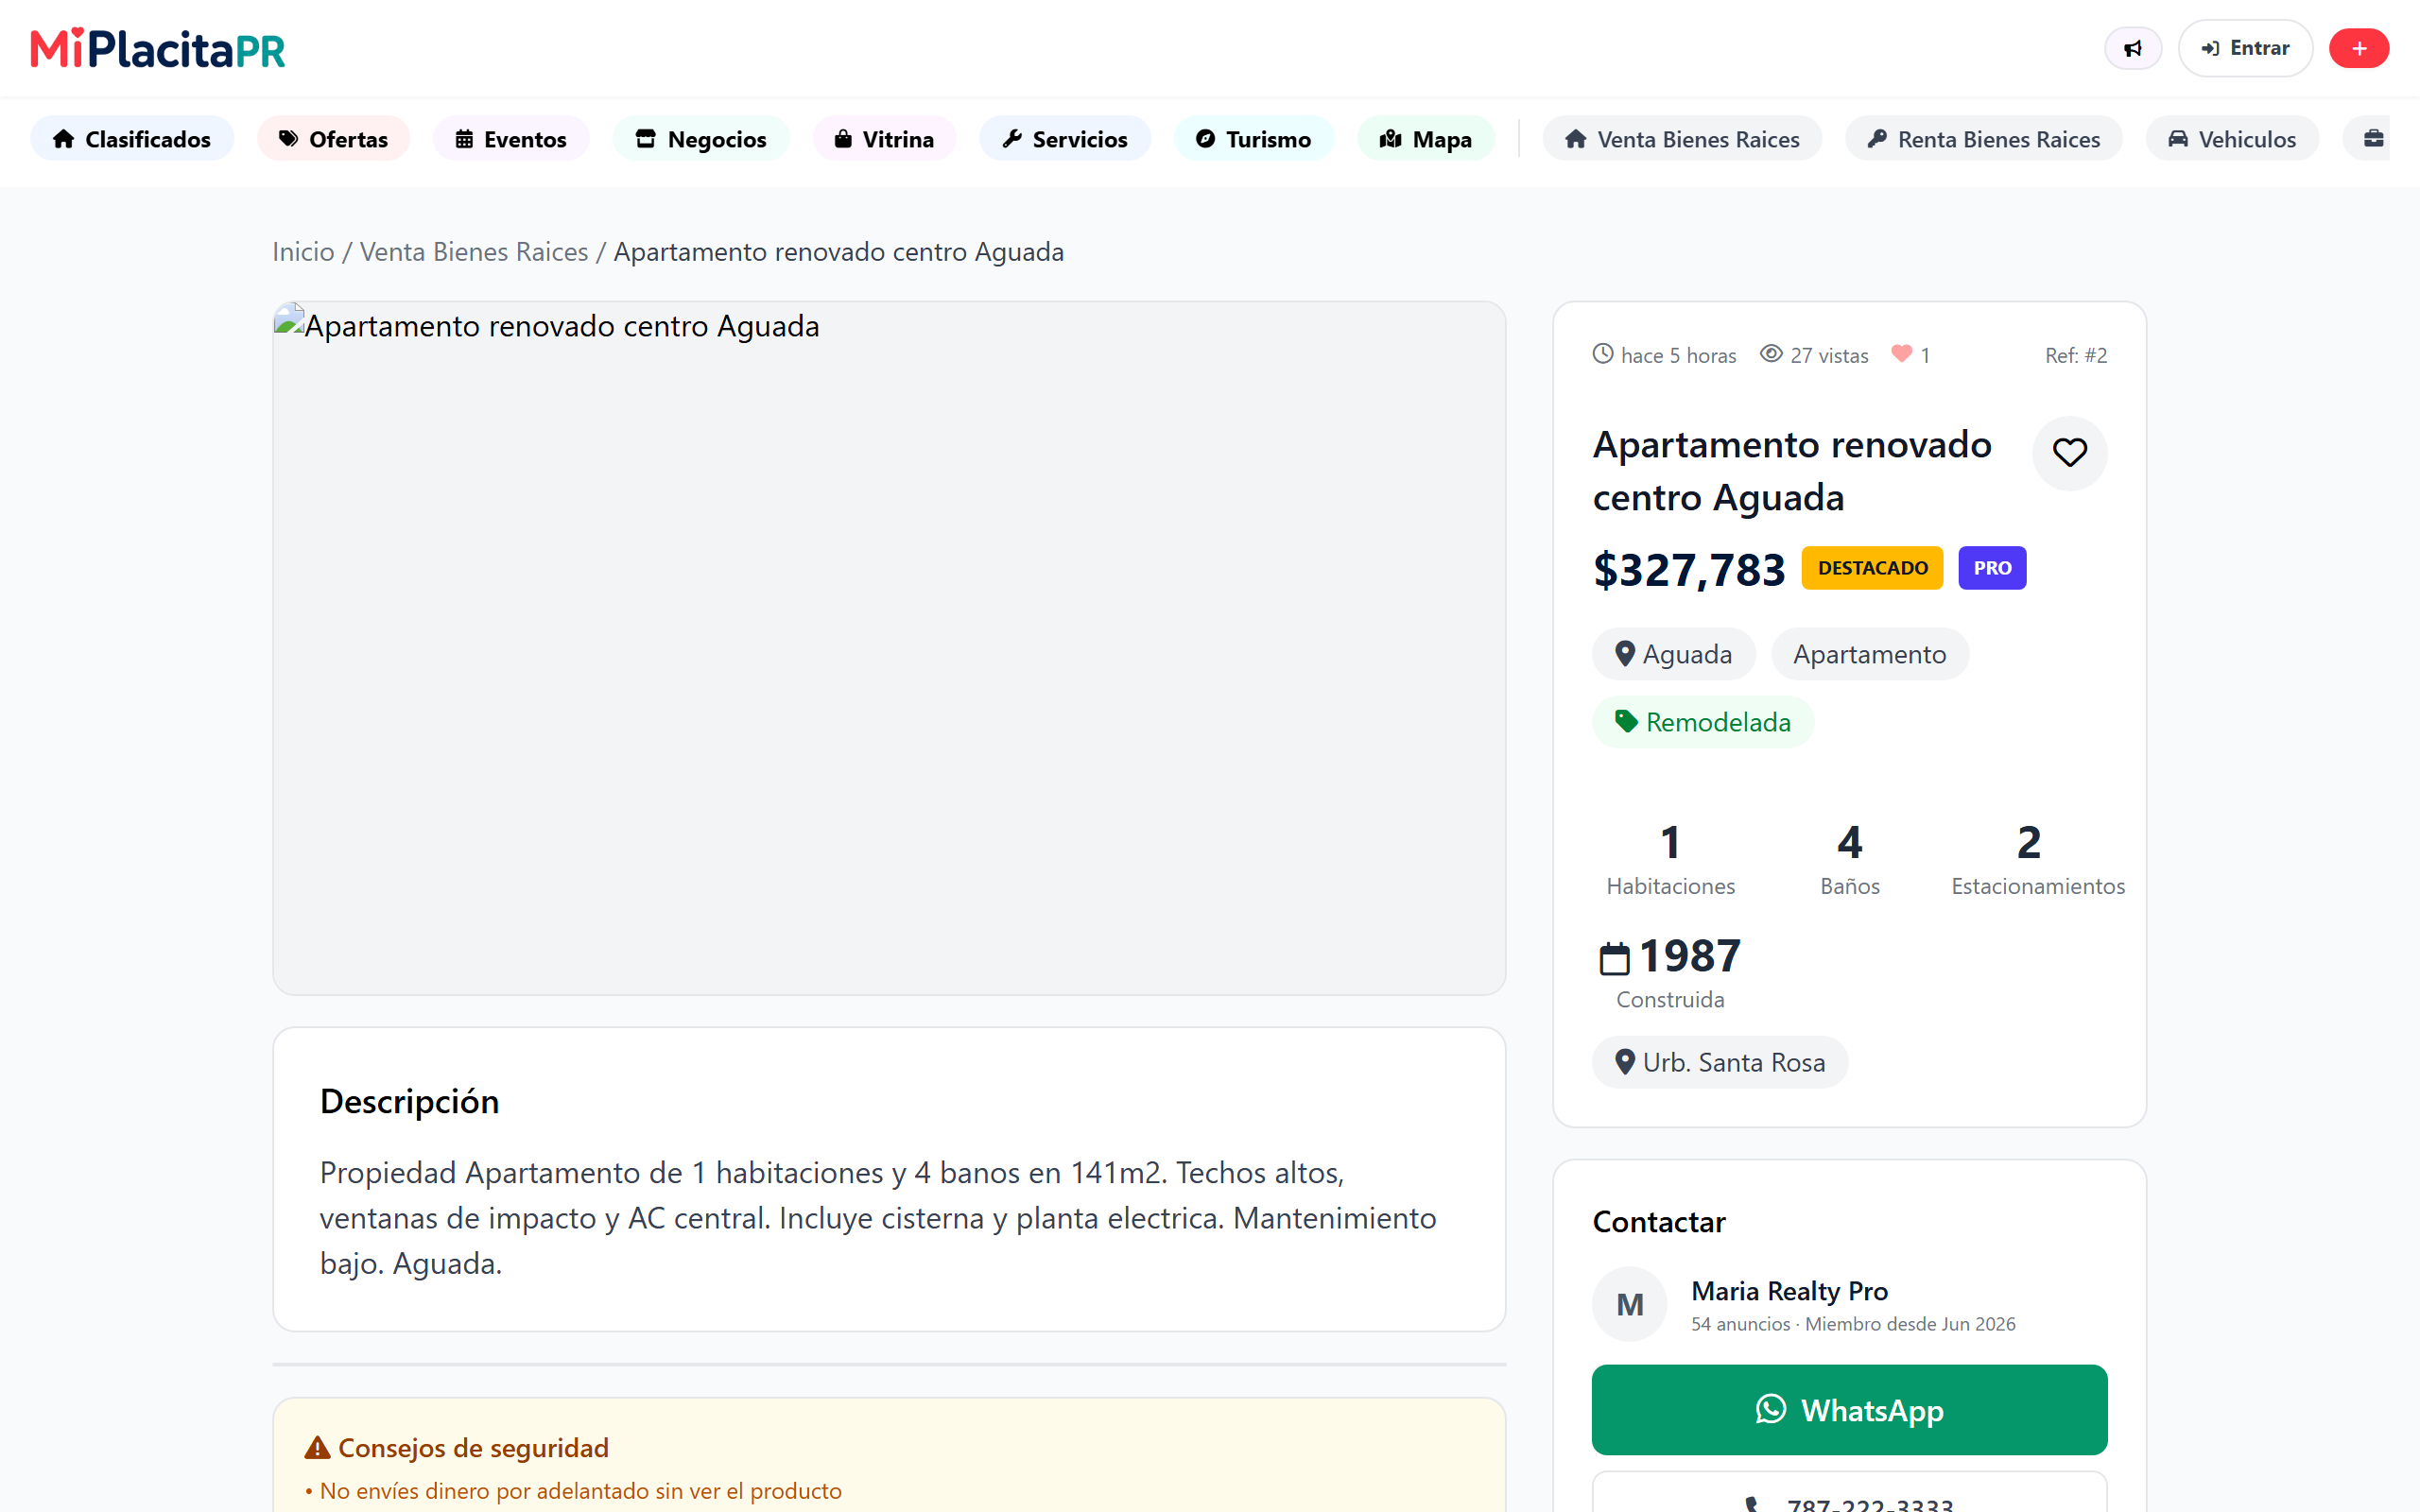Toggle the heart favorite button
Image resolution: width=2420 pixels, height=1512 pixels.
coord(2069,453)
